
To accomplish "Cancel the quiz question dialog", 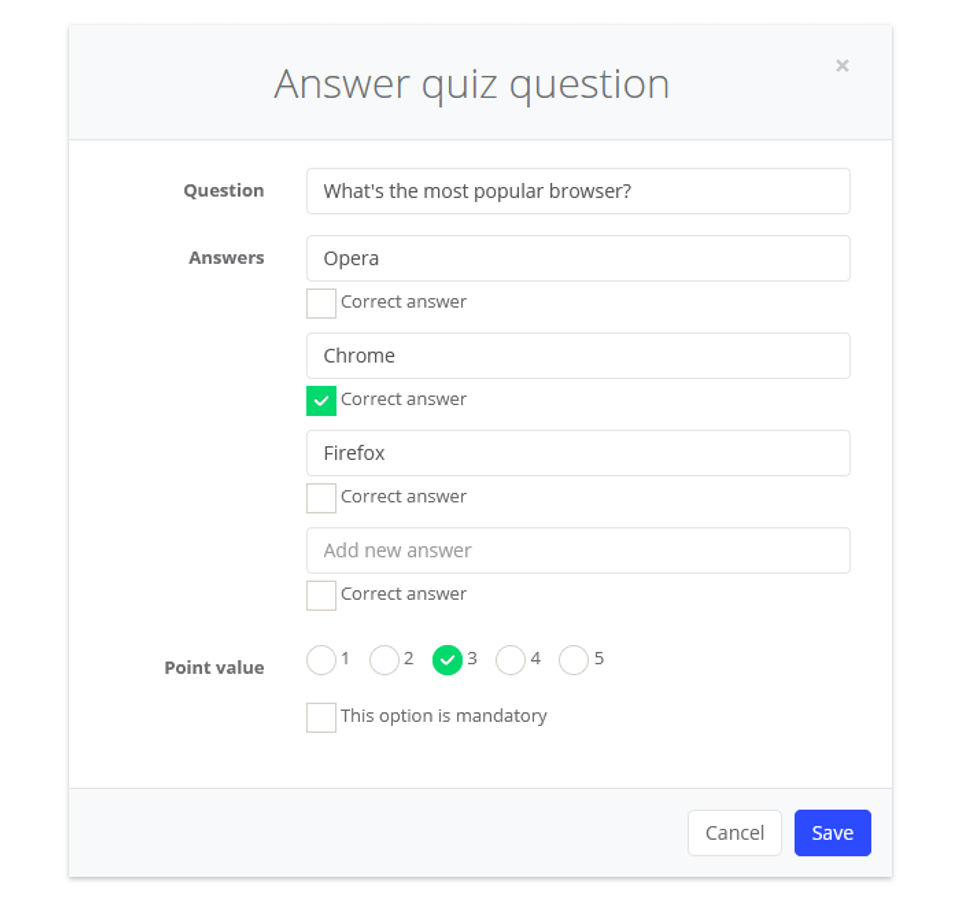I will click(734, 833).
